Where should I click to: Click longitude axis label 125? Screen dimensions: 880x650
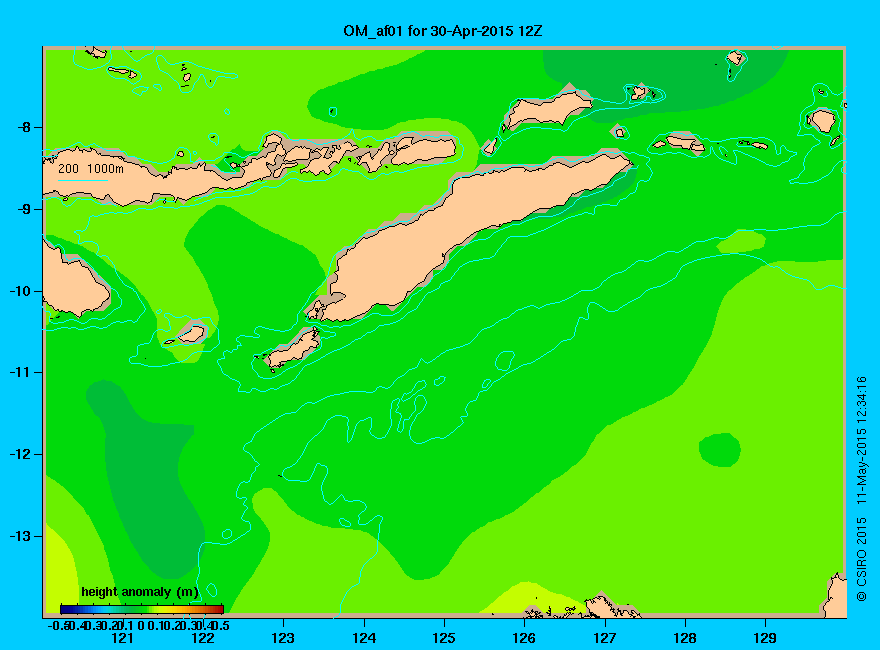pyautogui.click(x=444, y=638)
